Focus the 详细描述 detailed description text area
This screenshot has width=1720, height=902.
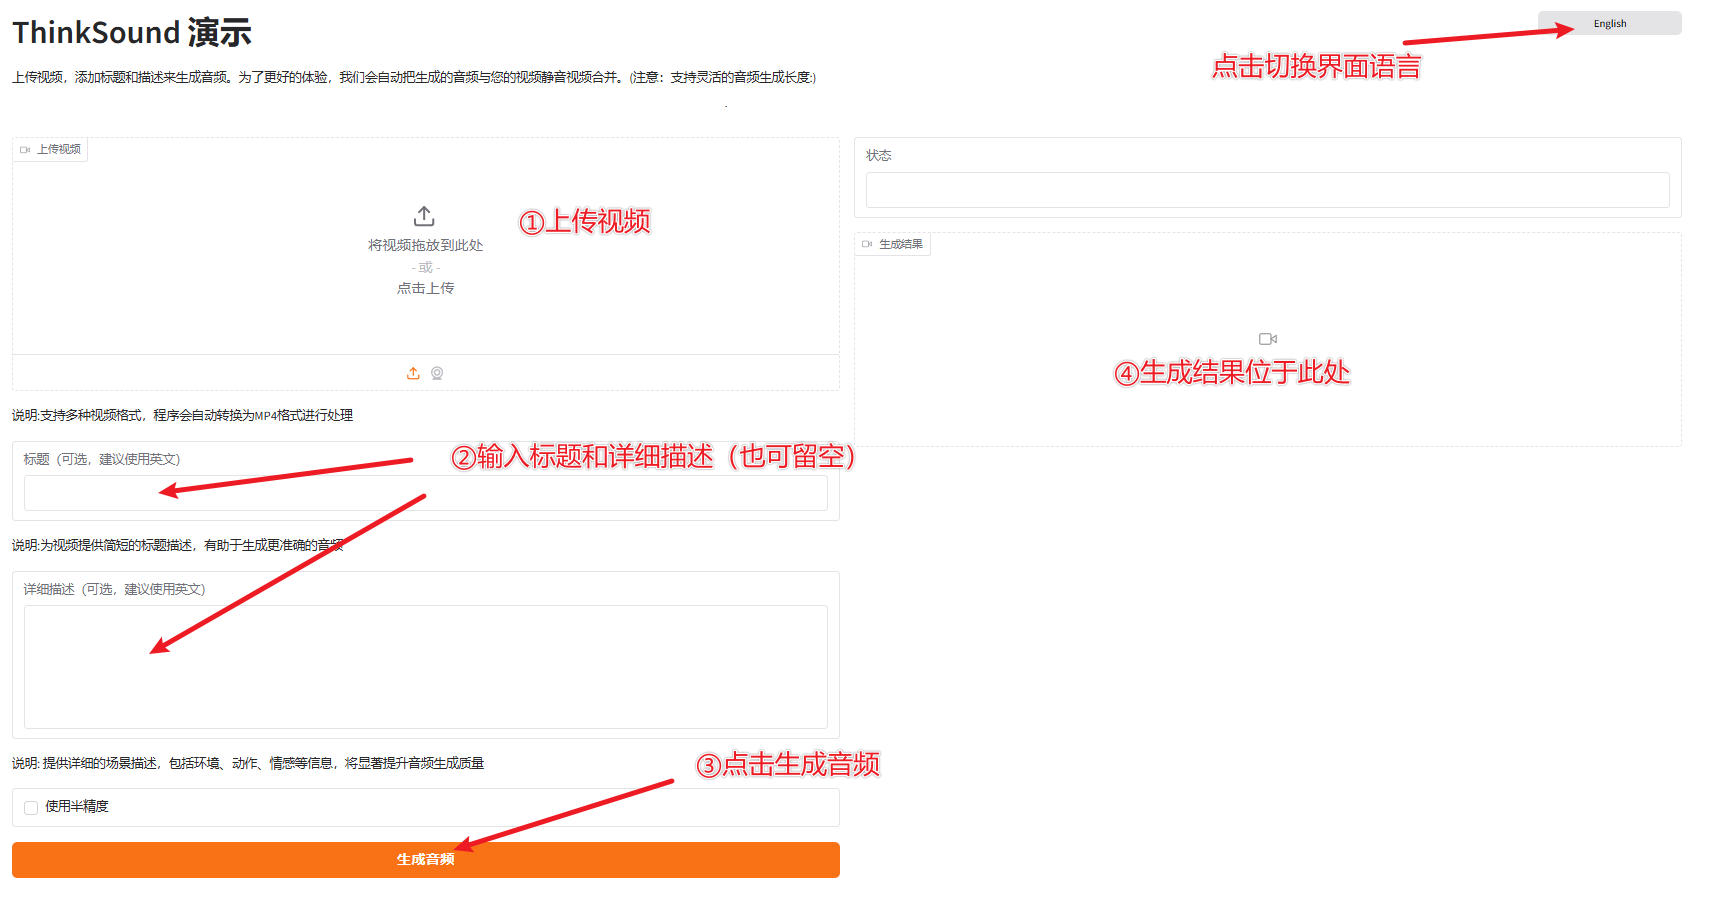[x=426, y=667]
